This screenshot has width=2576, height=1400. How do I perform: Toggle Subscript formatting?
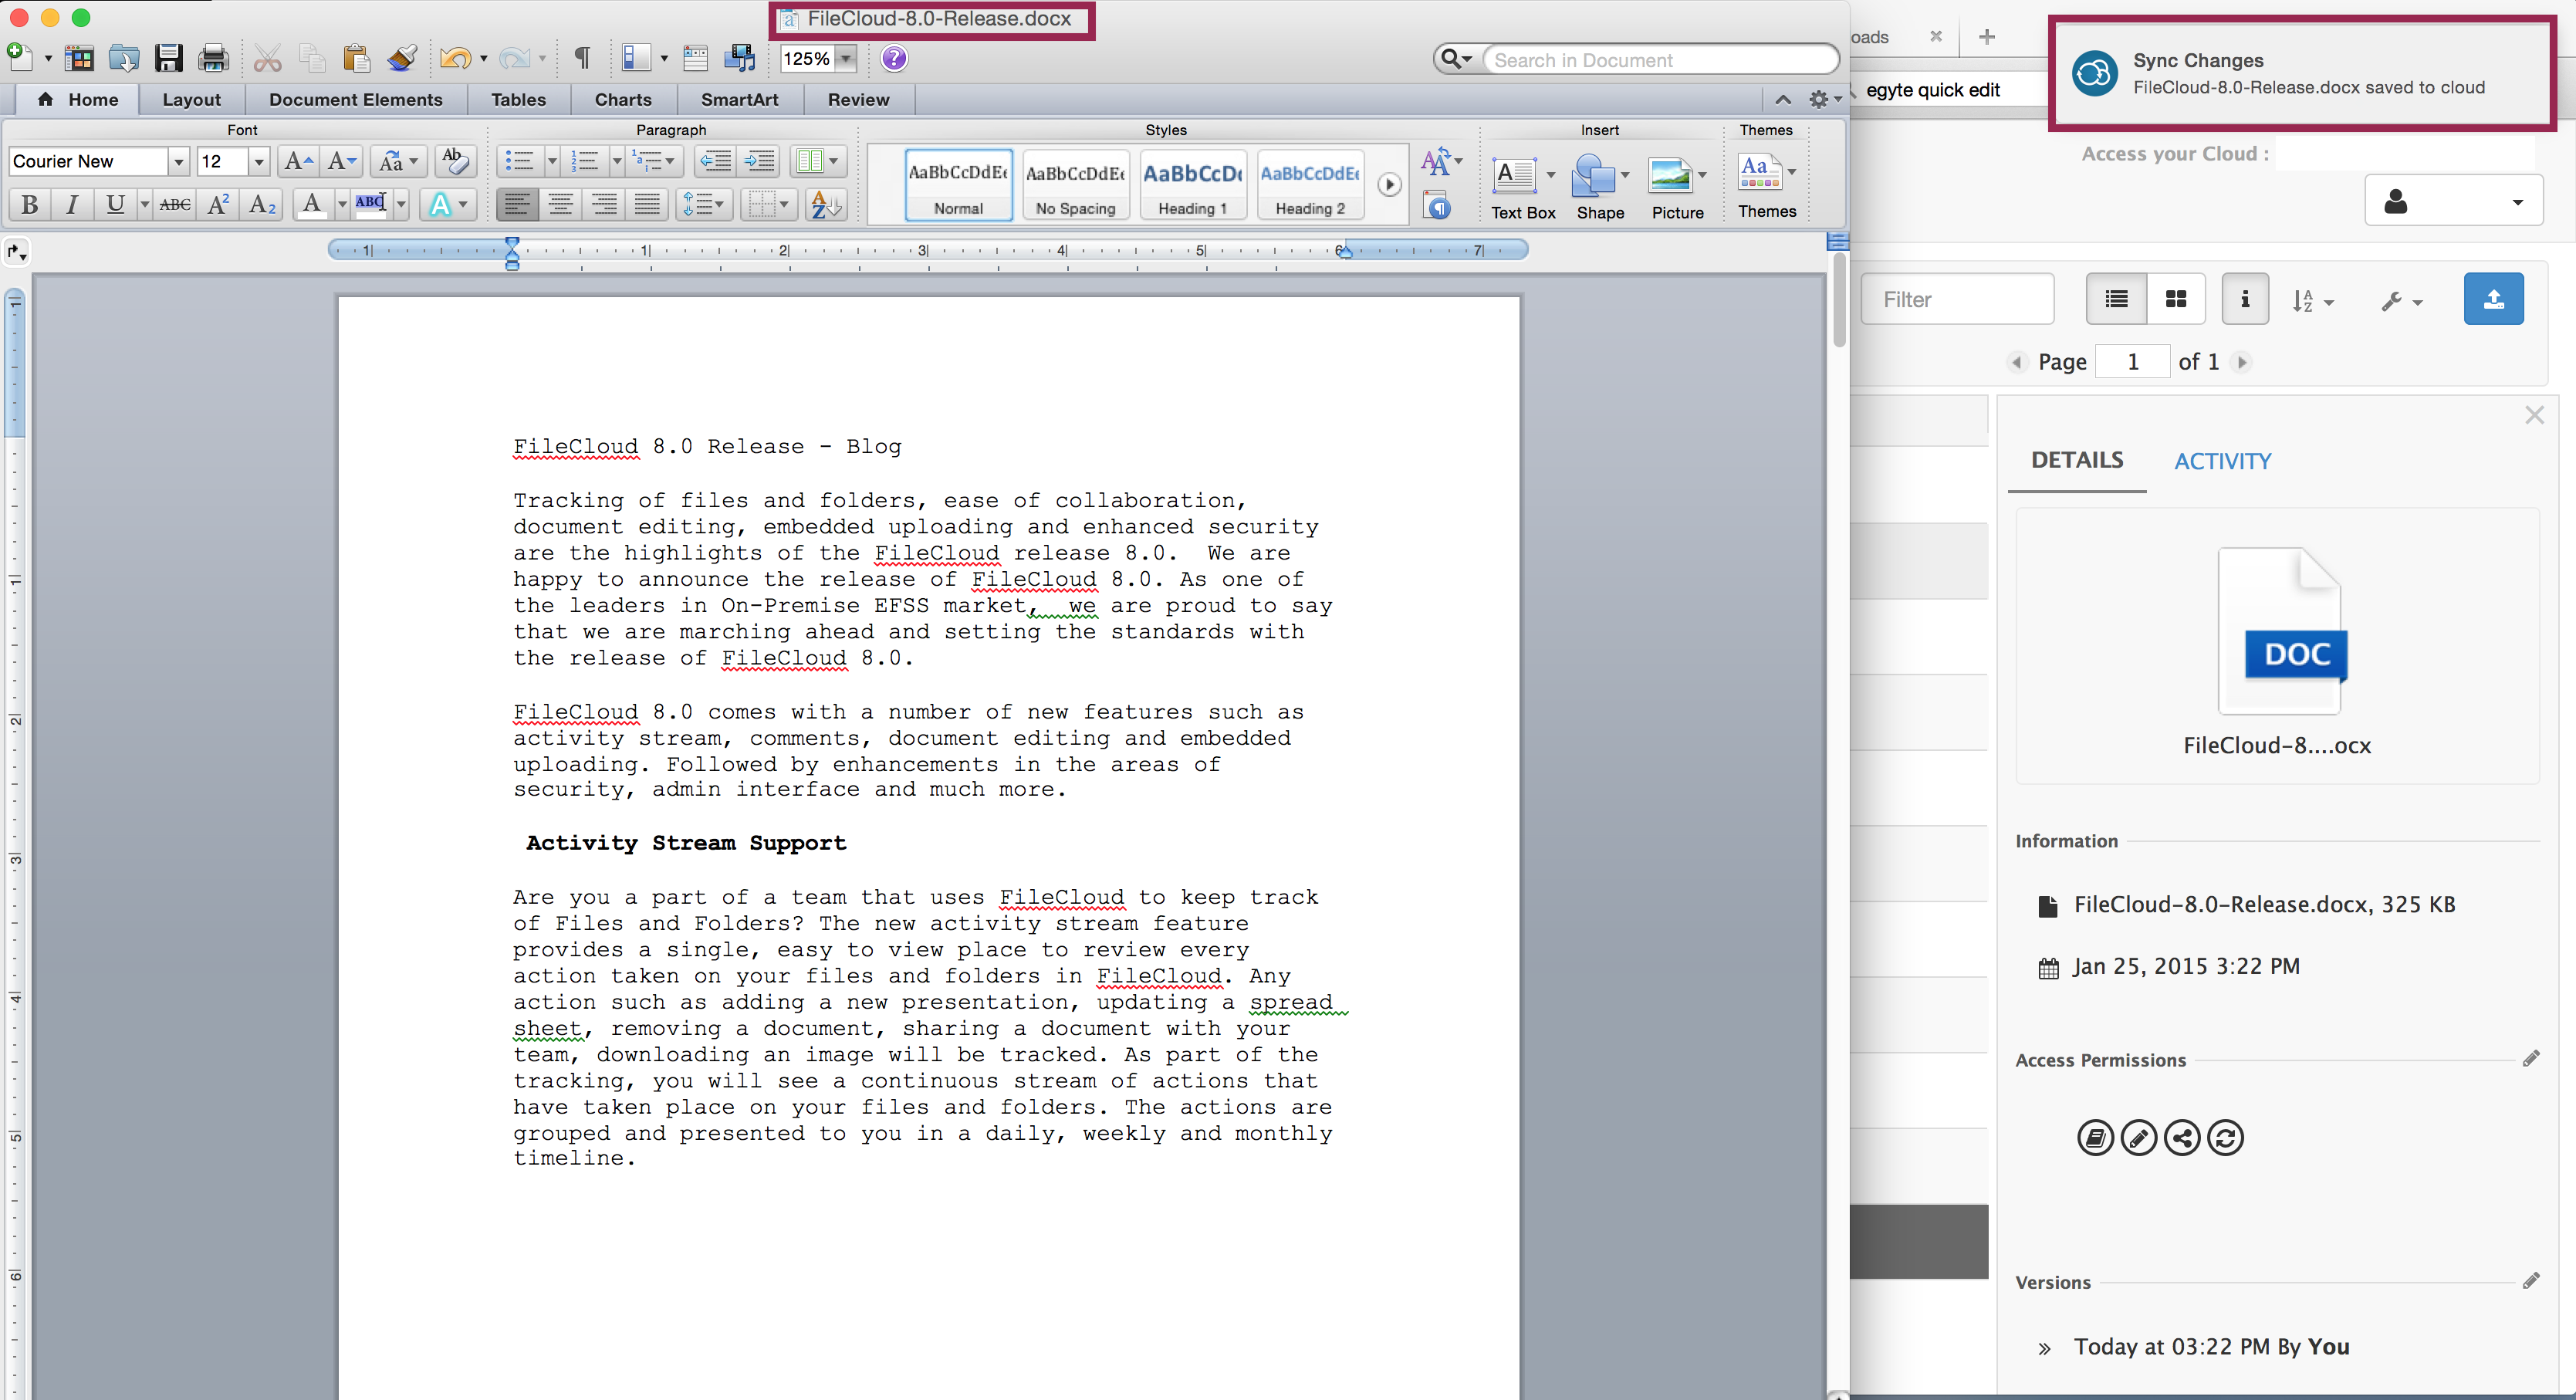[262, 205]
